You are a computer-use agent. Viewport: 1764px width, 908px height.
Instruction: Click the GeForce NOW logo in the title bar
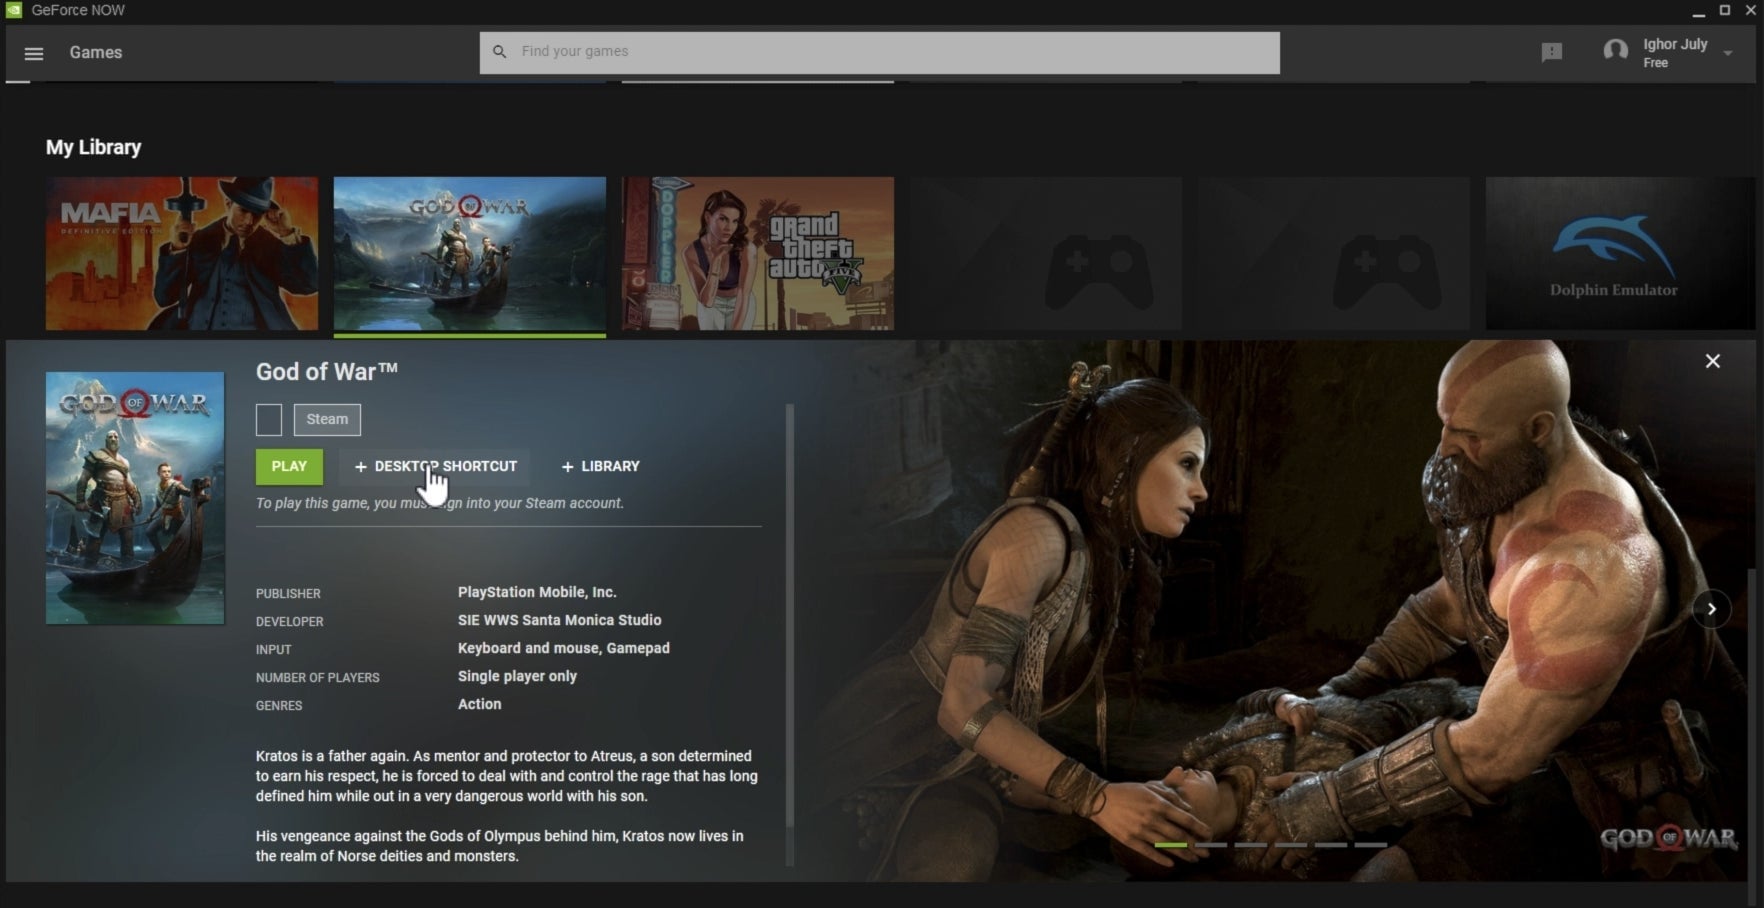12,10
